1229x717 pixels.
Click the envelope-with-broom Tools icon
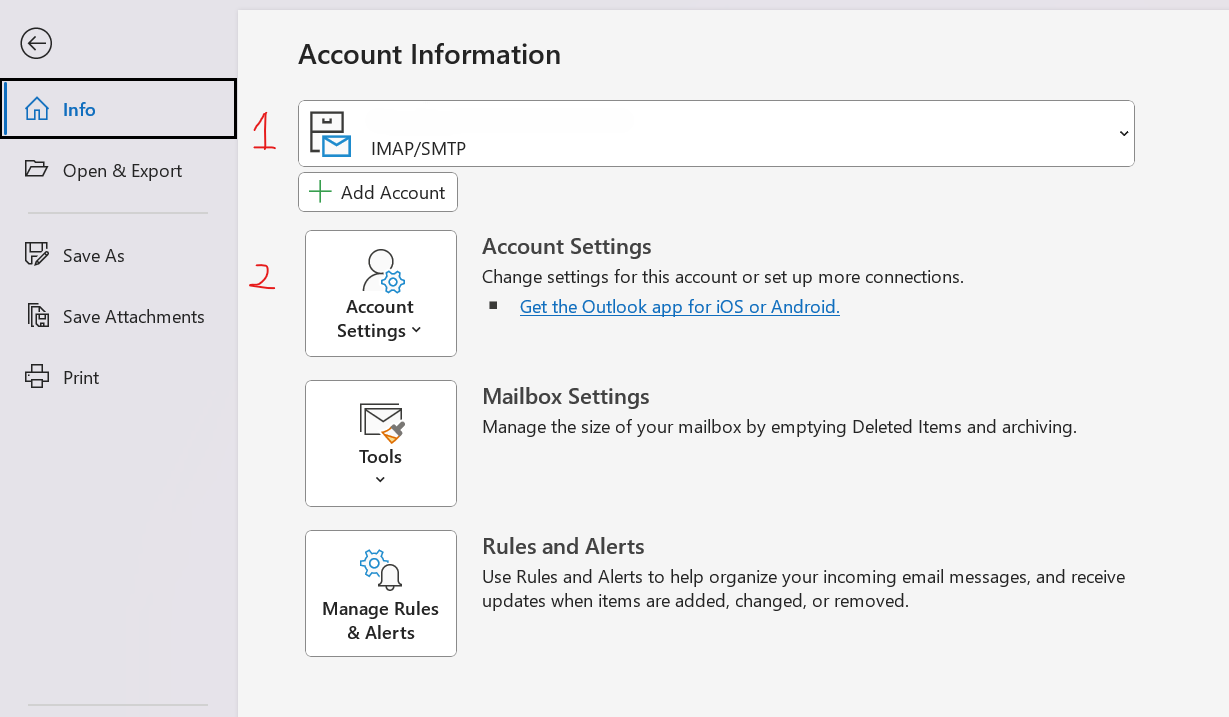pyautogui.click(x=382, y=422)
